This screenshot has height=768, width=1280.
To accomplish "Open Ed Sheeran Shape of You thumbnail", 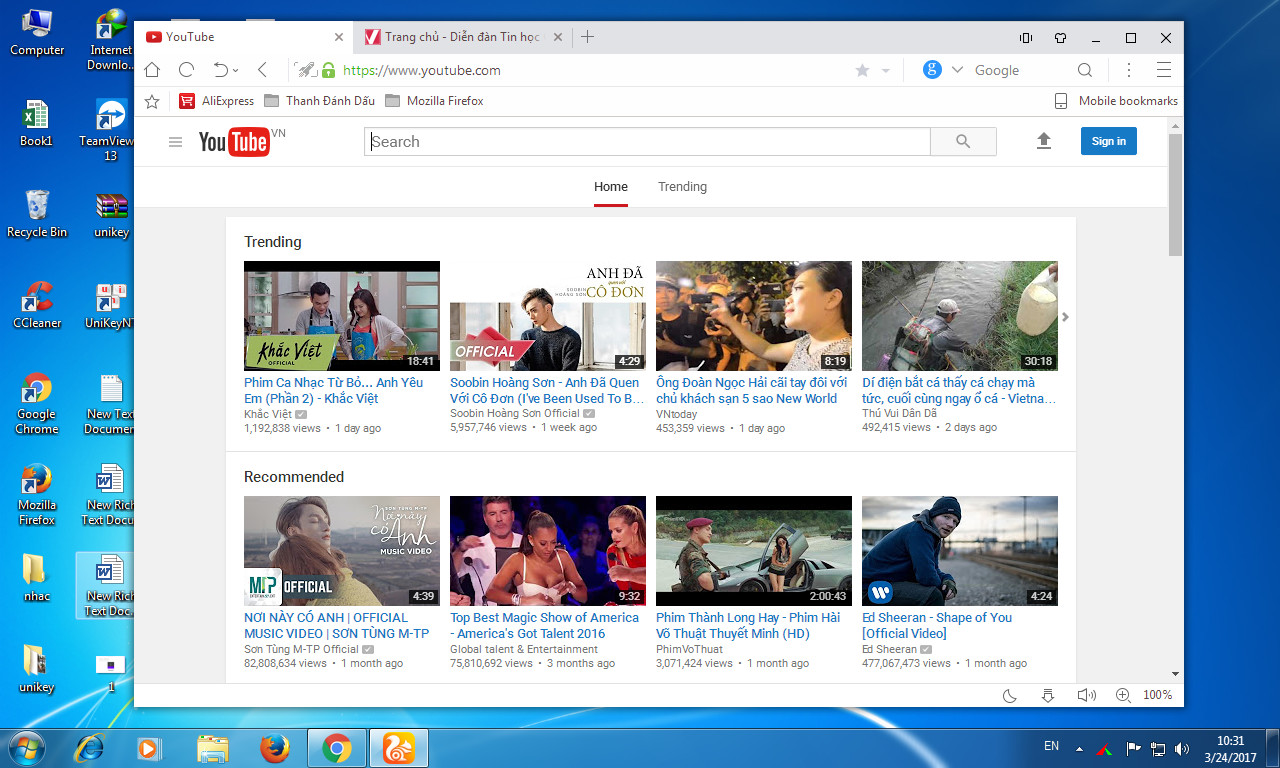I will [x=960, y=551].
